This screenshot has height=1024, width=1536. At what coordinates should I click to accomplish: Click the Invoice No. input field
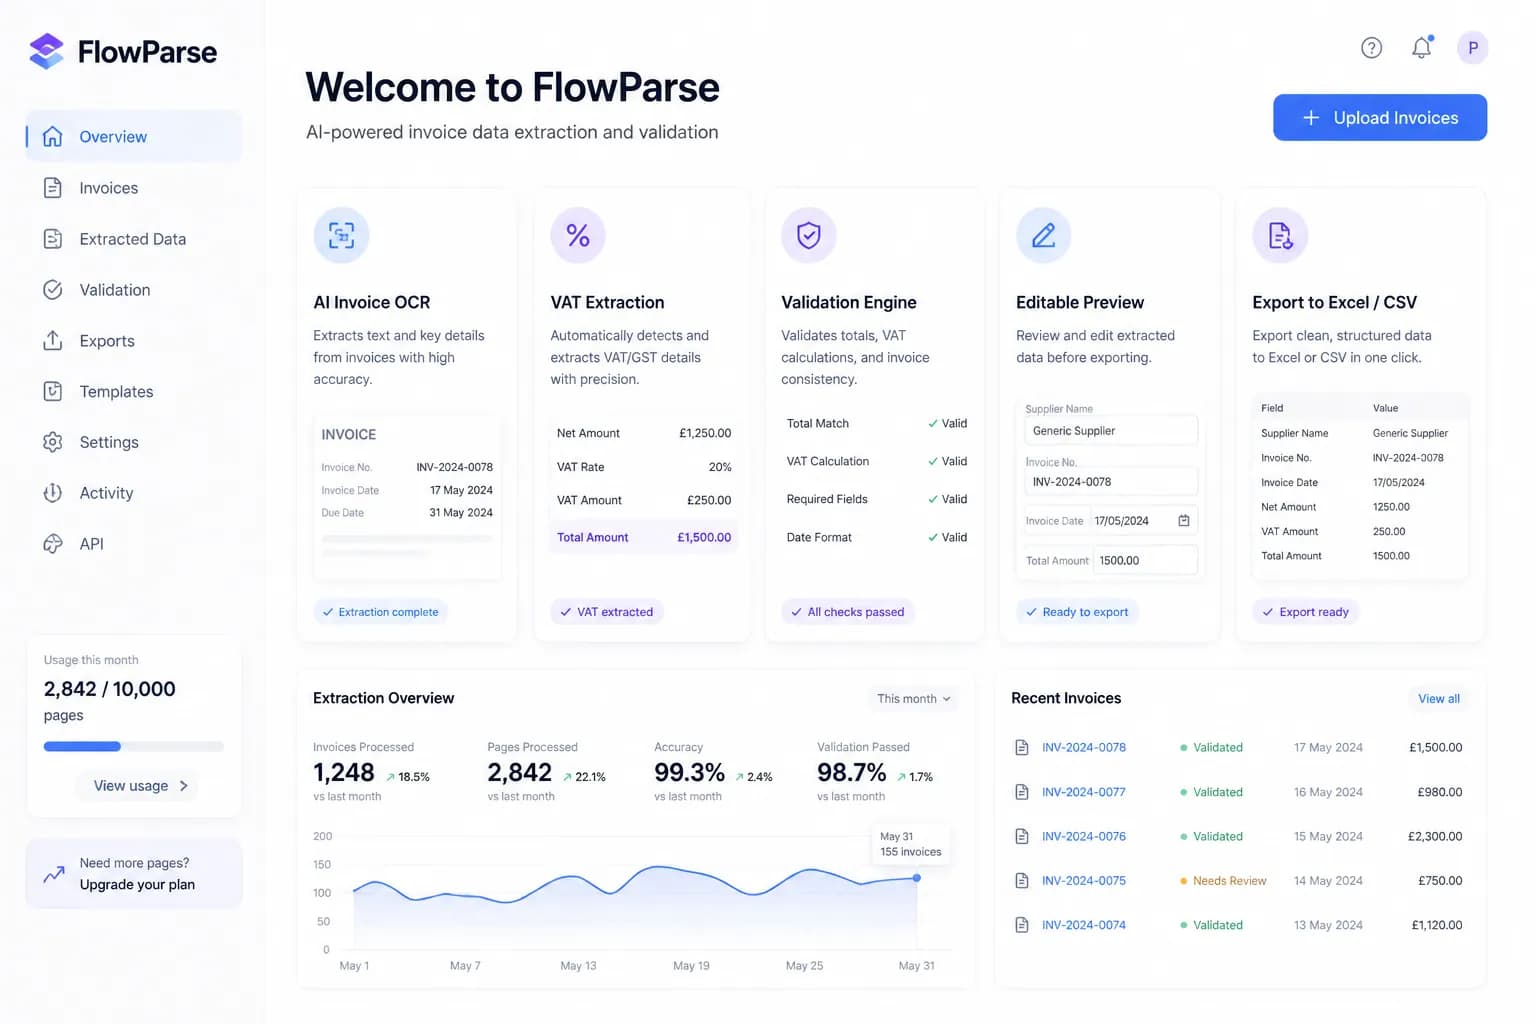(x=1110, y=482)
